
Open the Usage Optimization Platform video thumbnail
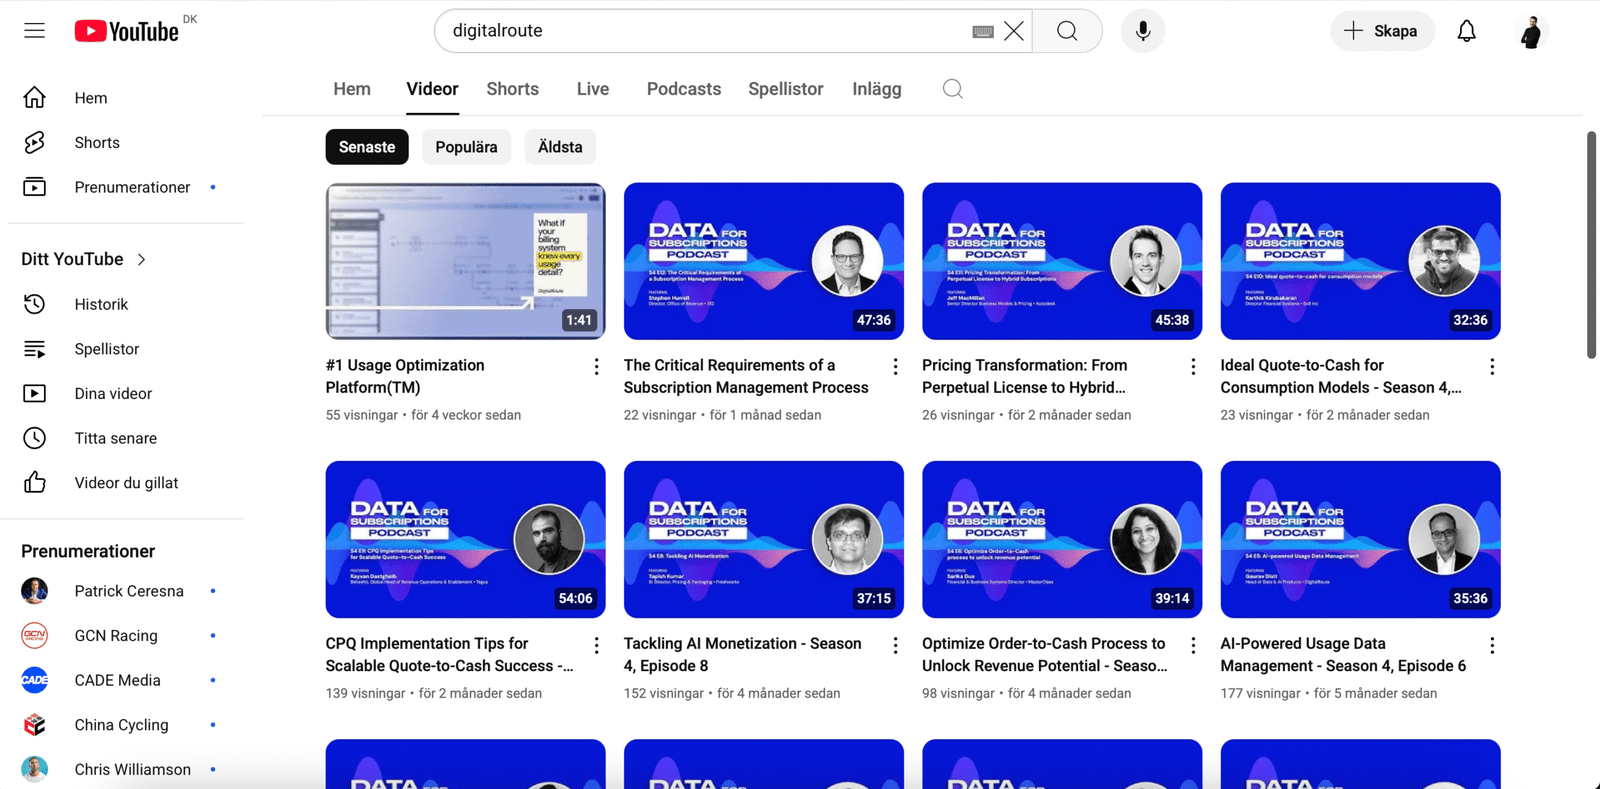(x=465, y=261)
